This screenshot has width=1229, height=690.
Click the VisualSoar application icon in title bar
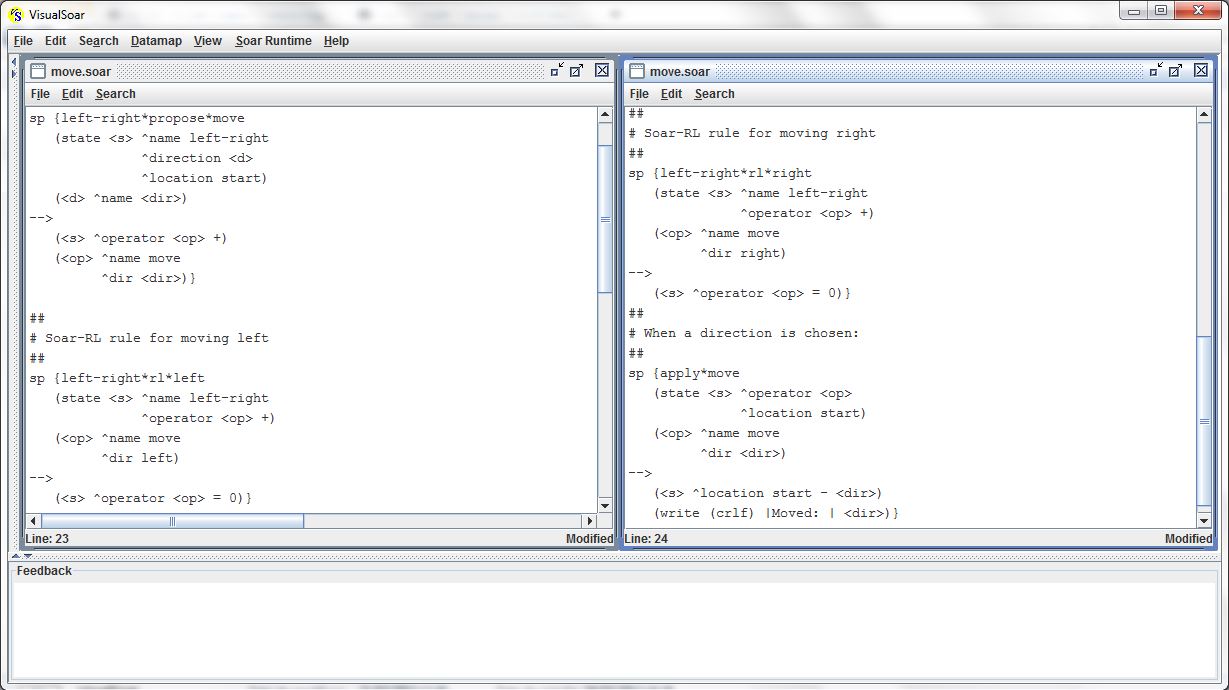coord(15,14)
